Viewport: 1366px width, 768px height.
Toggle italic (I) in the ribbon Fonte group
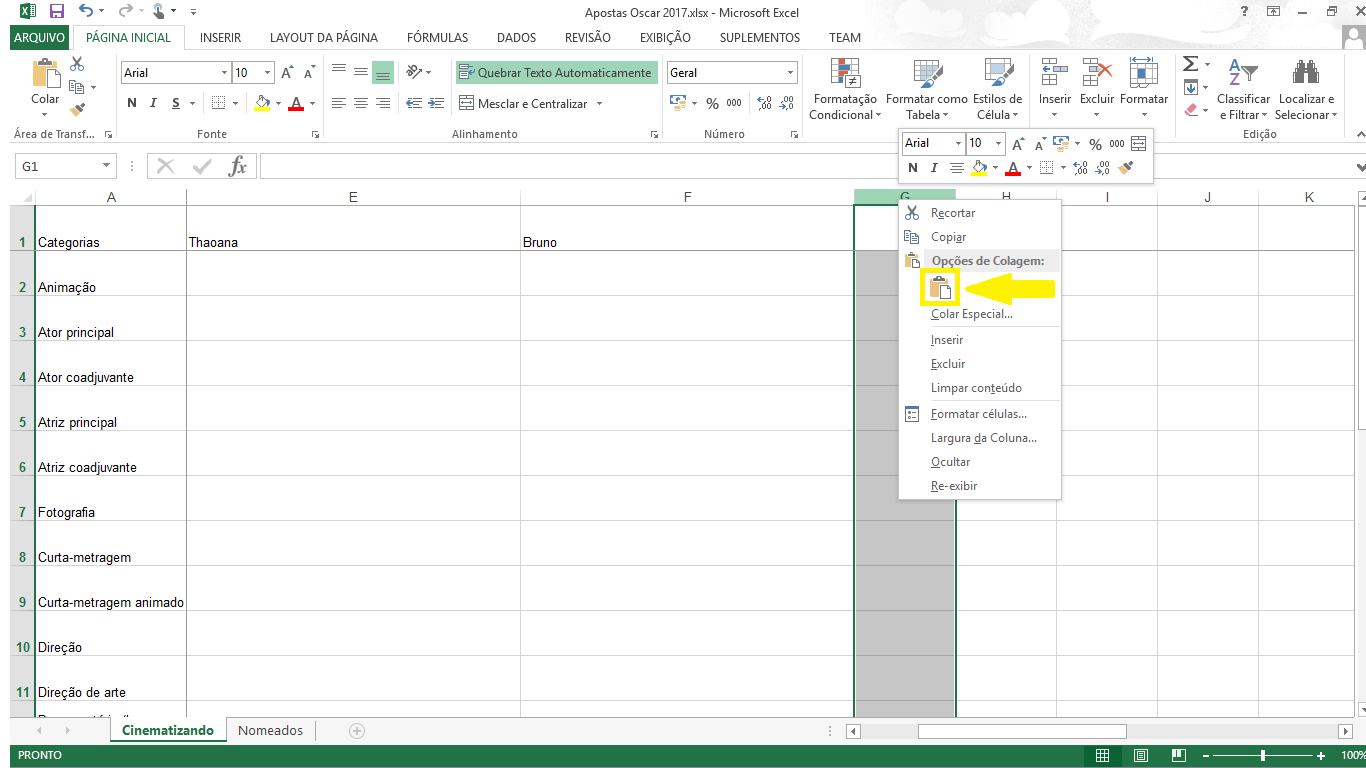153,103
